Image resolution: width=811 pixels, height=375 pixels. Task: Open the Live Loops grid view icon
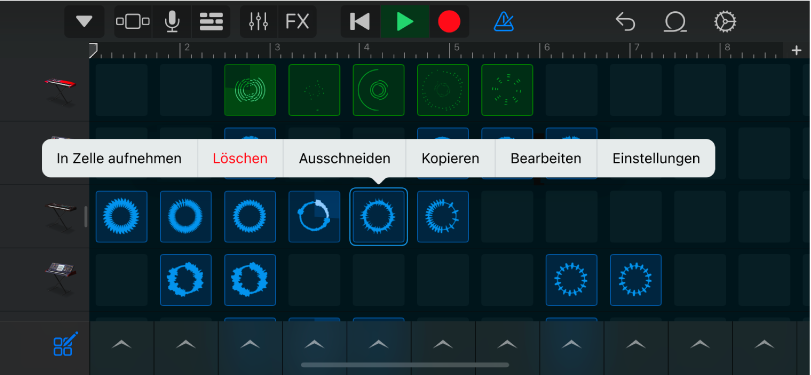coord(211,22)
